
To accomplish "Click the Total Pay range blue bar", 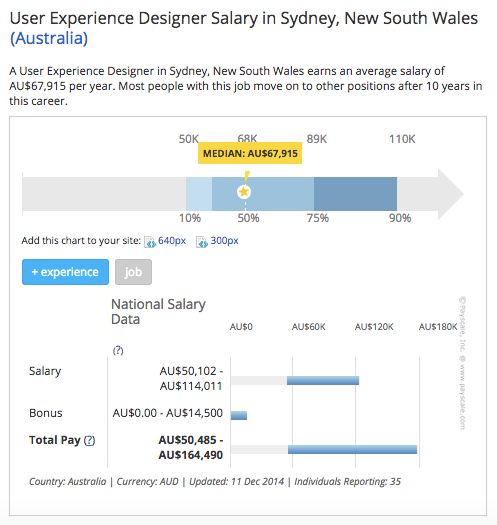I will click(352, 449).
